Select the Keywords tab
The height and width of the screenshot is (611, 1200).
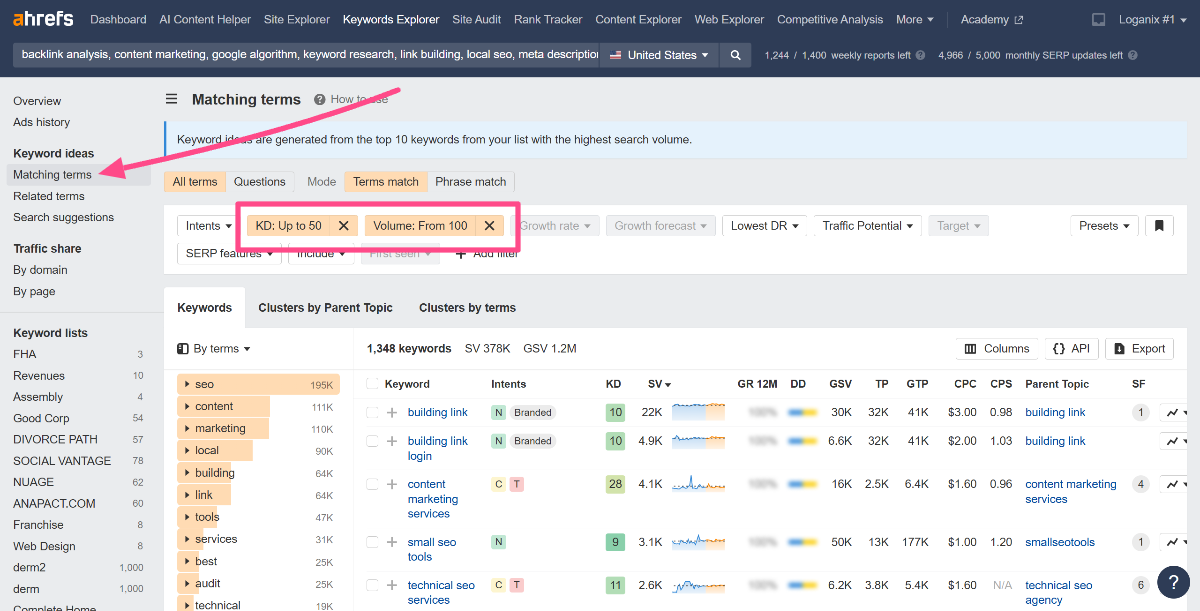(204, 308)
